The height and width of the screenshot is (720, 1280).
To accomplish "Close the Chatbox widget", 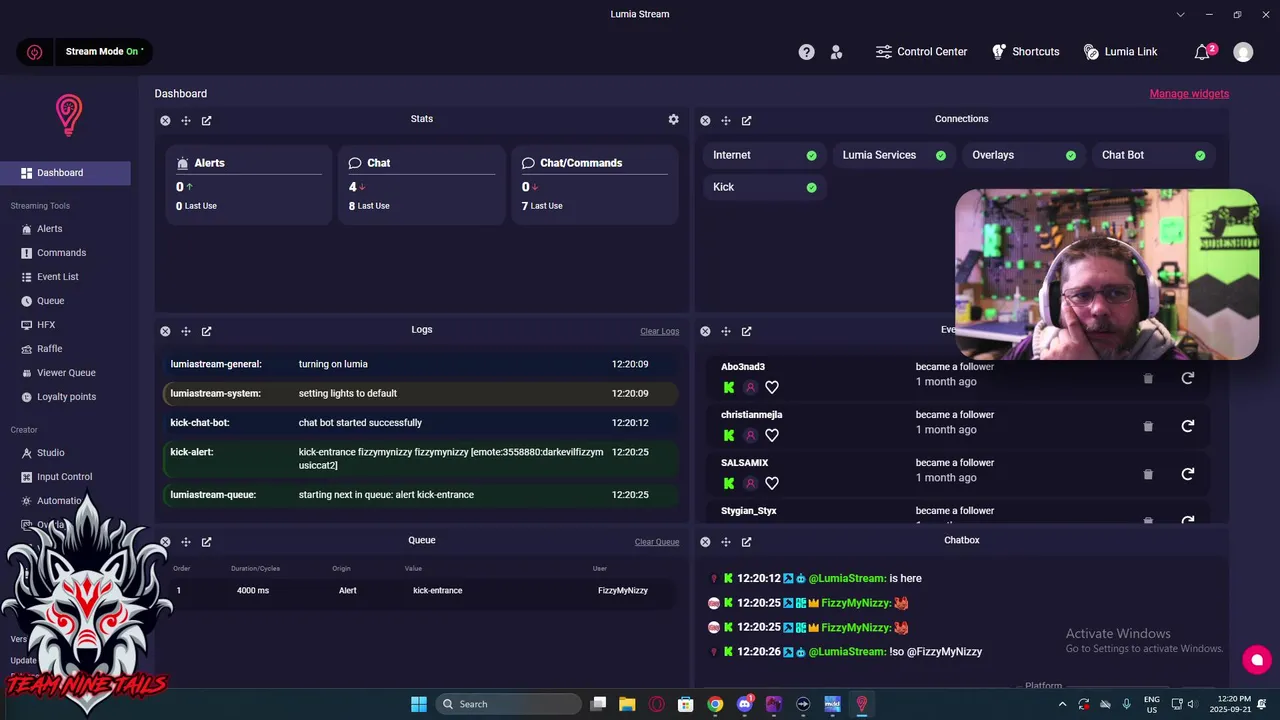I will pos(705,542).
